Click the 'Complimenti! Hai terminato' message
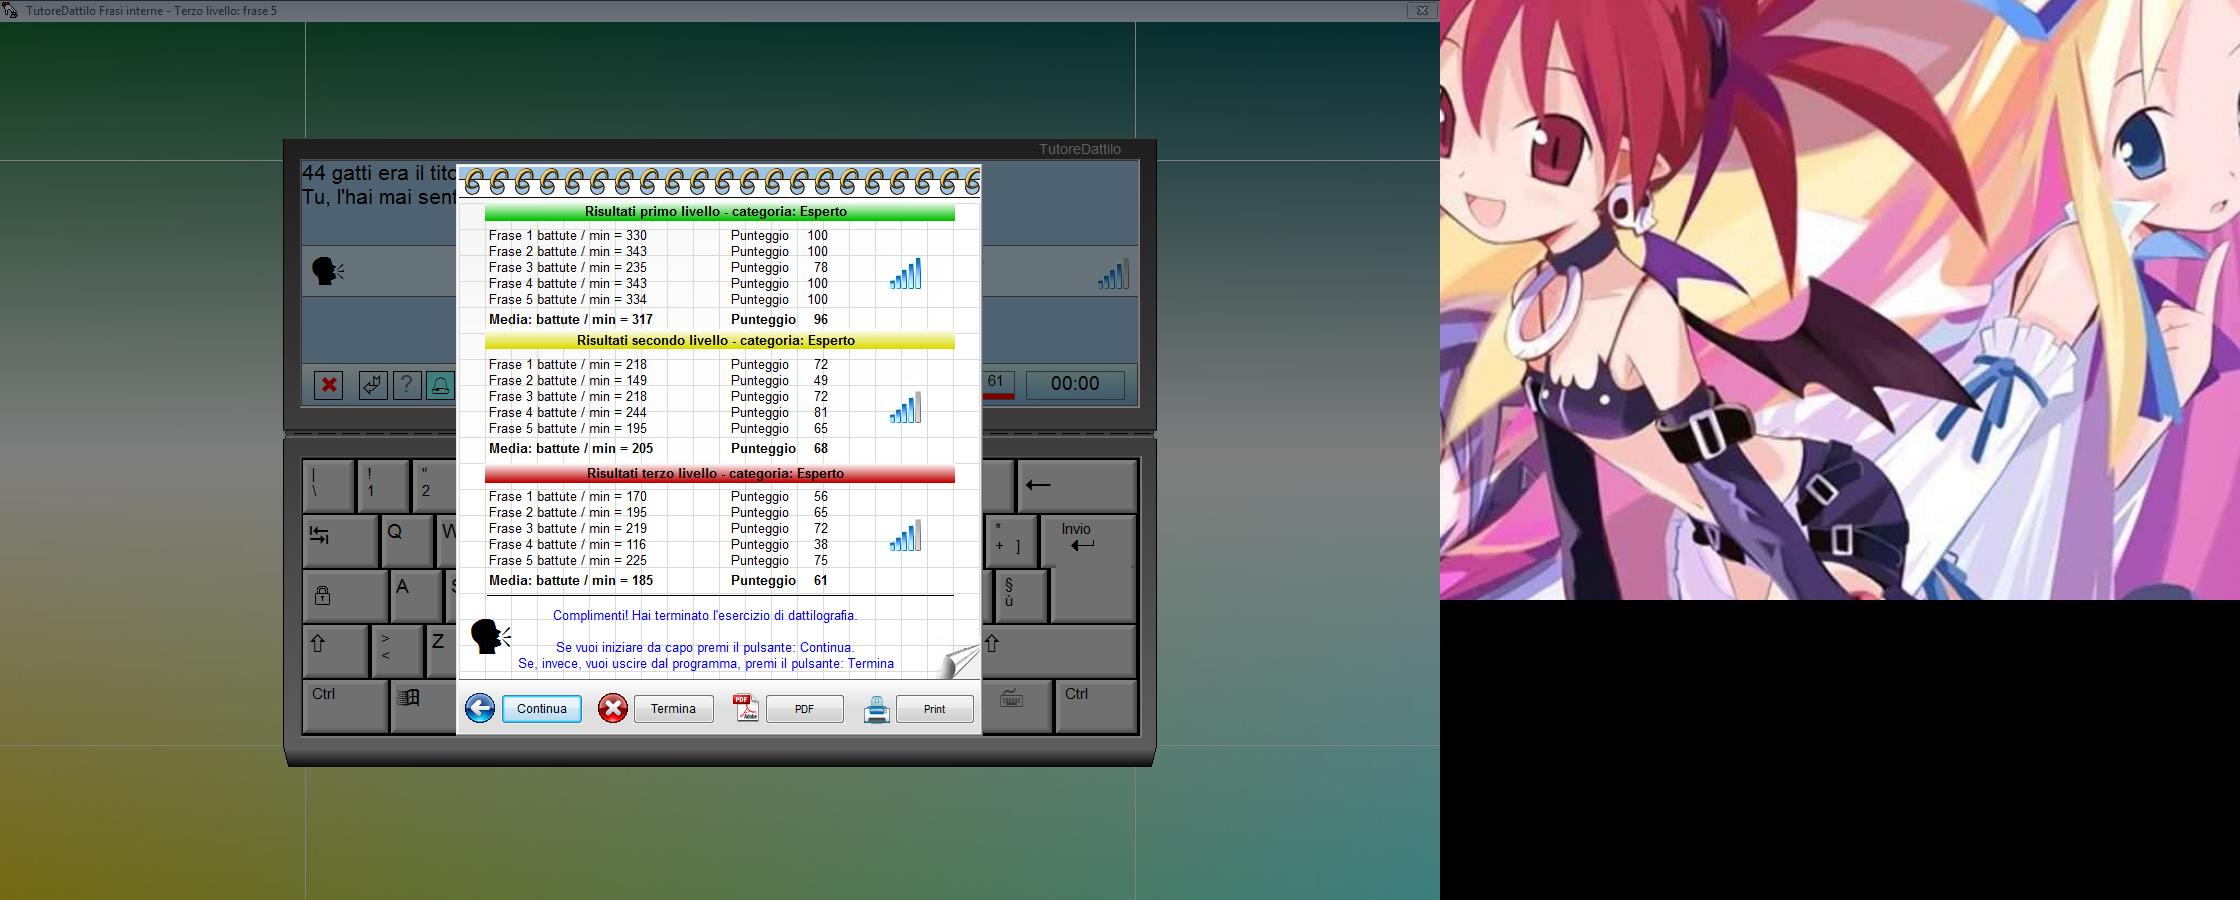 tap(705, 616)
